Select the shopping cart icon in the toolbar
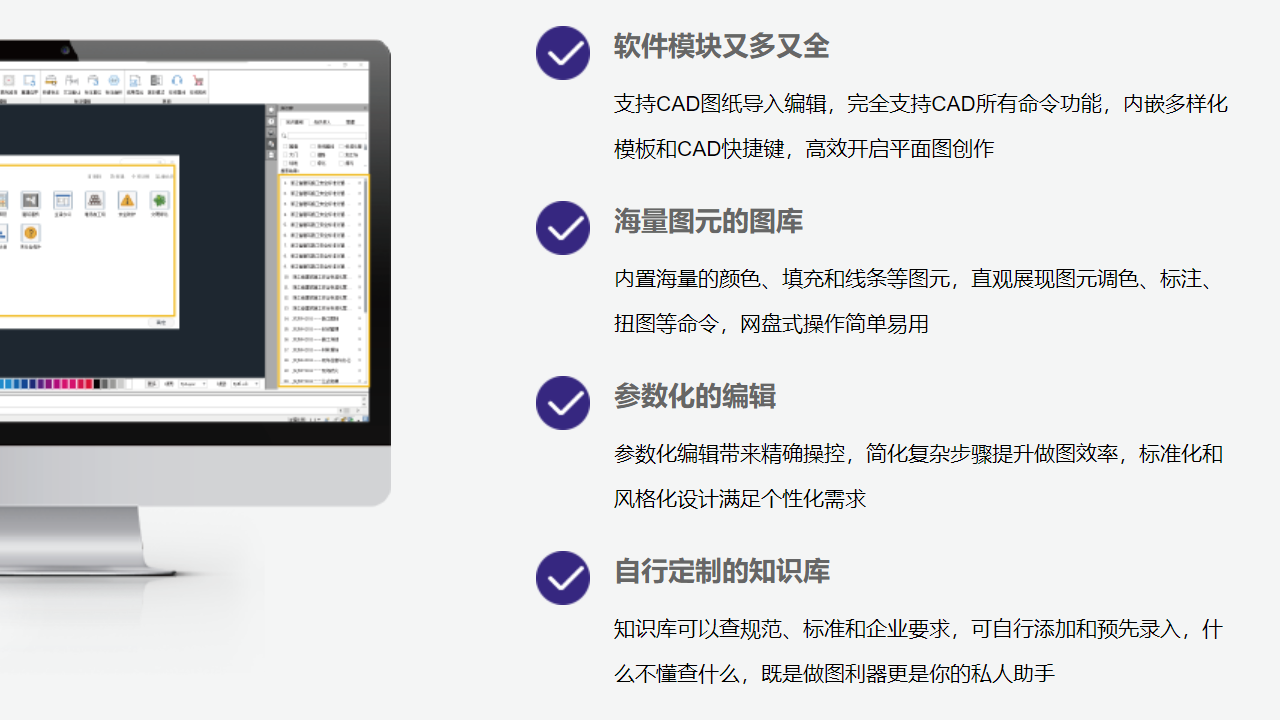Screen dimensions: 1280x720 click(198, 81)
